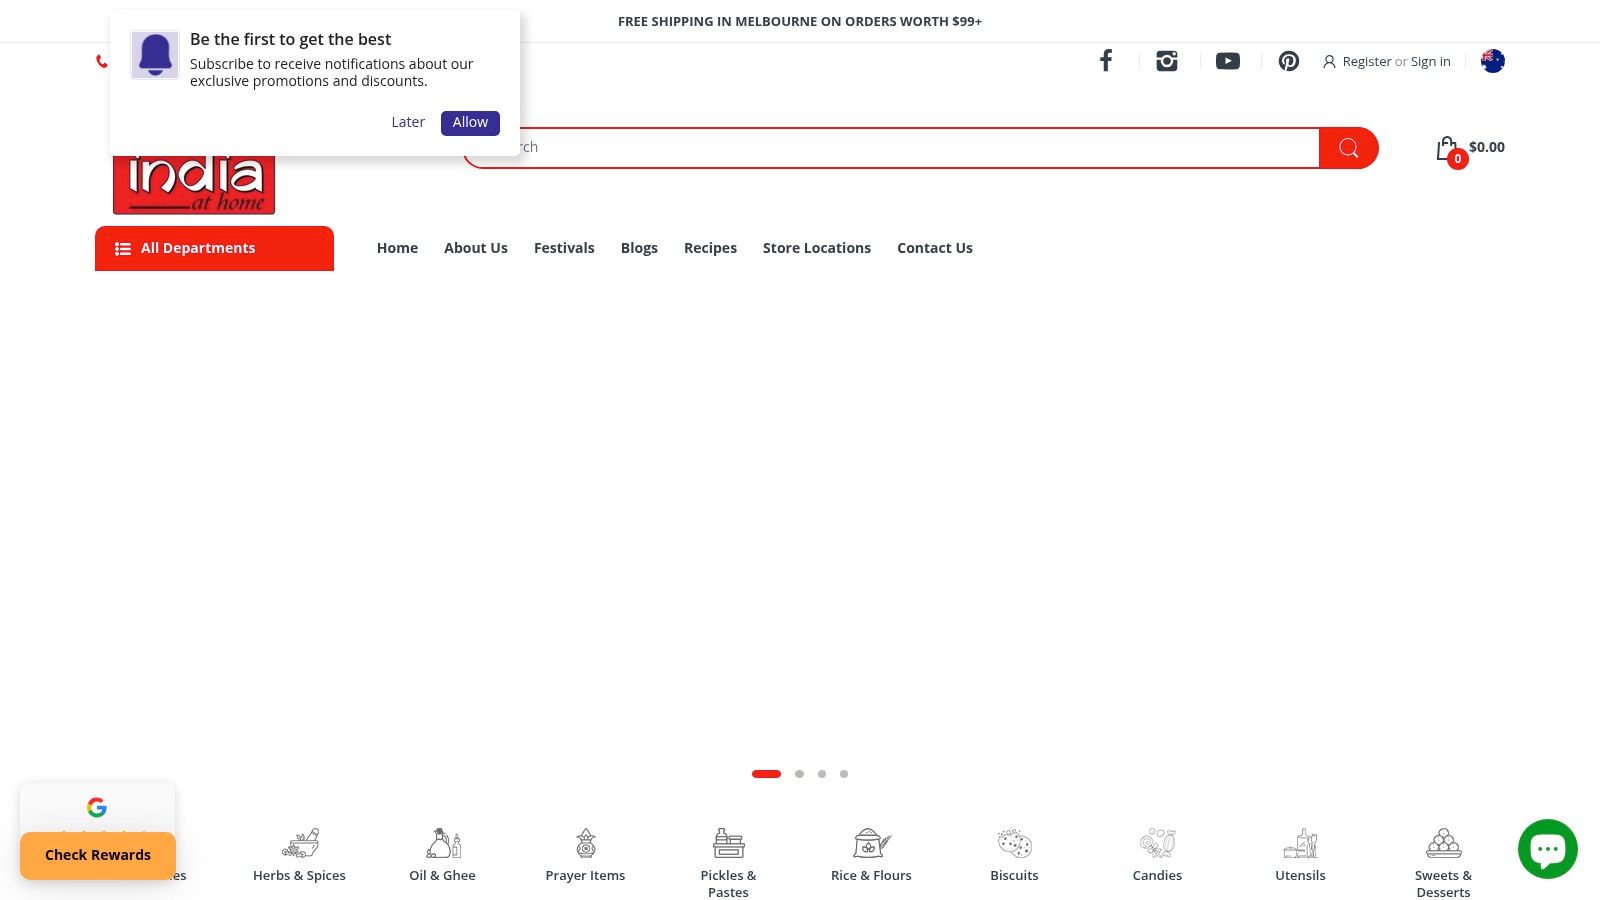Screen dimensions: 1600x900
Task: Open the shopping bag cart icon
Action: 1447,149
